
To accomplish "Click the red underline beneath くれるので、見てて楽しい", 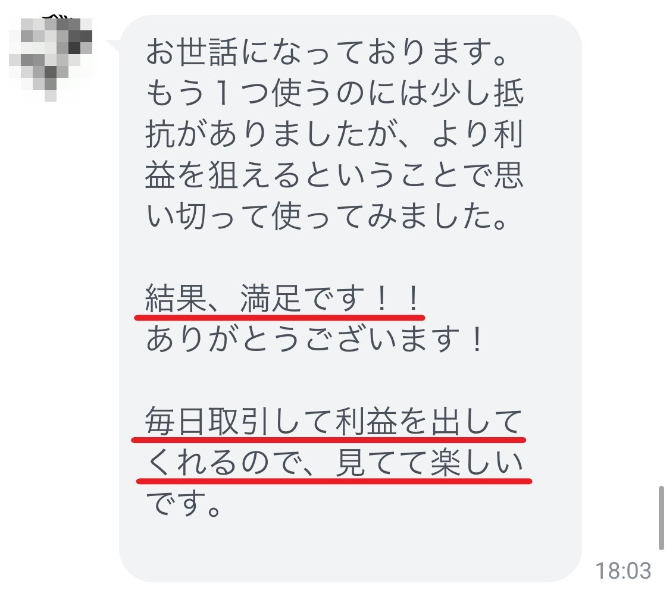I will coord(334,481).
